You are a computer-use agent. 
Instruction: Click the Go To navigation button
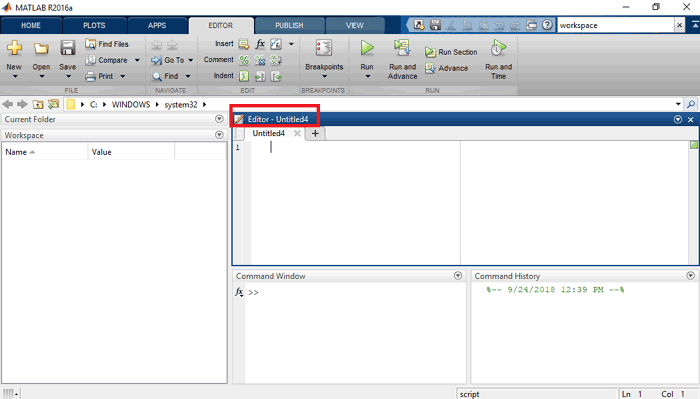(x=167, y=60)
